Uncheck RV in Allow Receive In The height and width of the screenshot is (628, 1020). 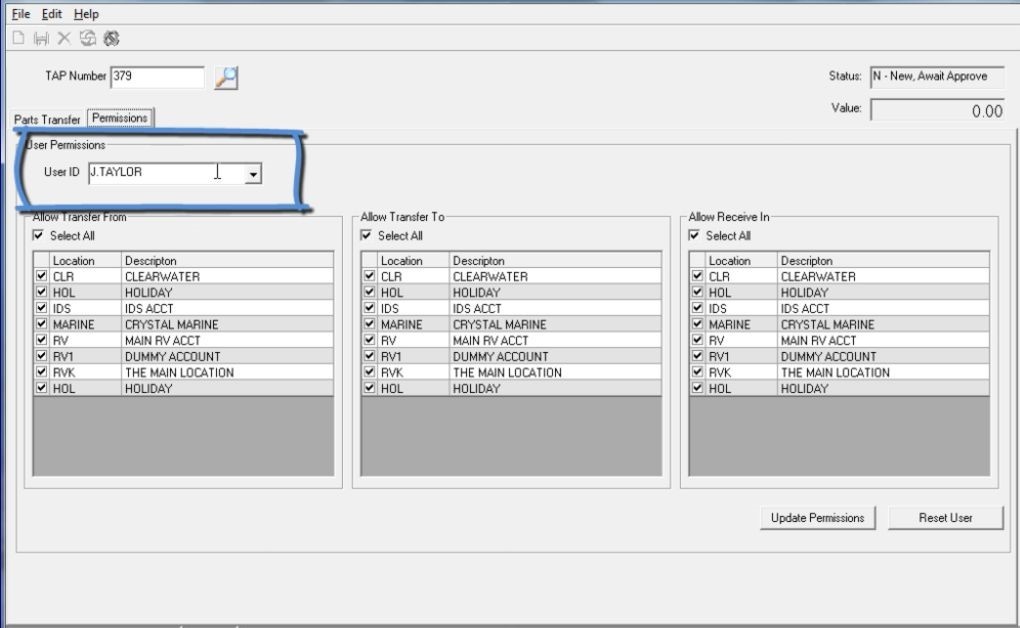pyautogui.click(x=697, y=340)
